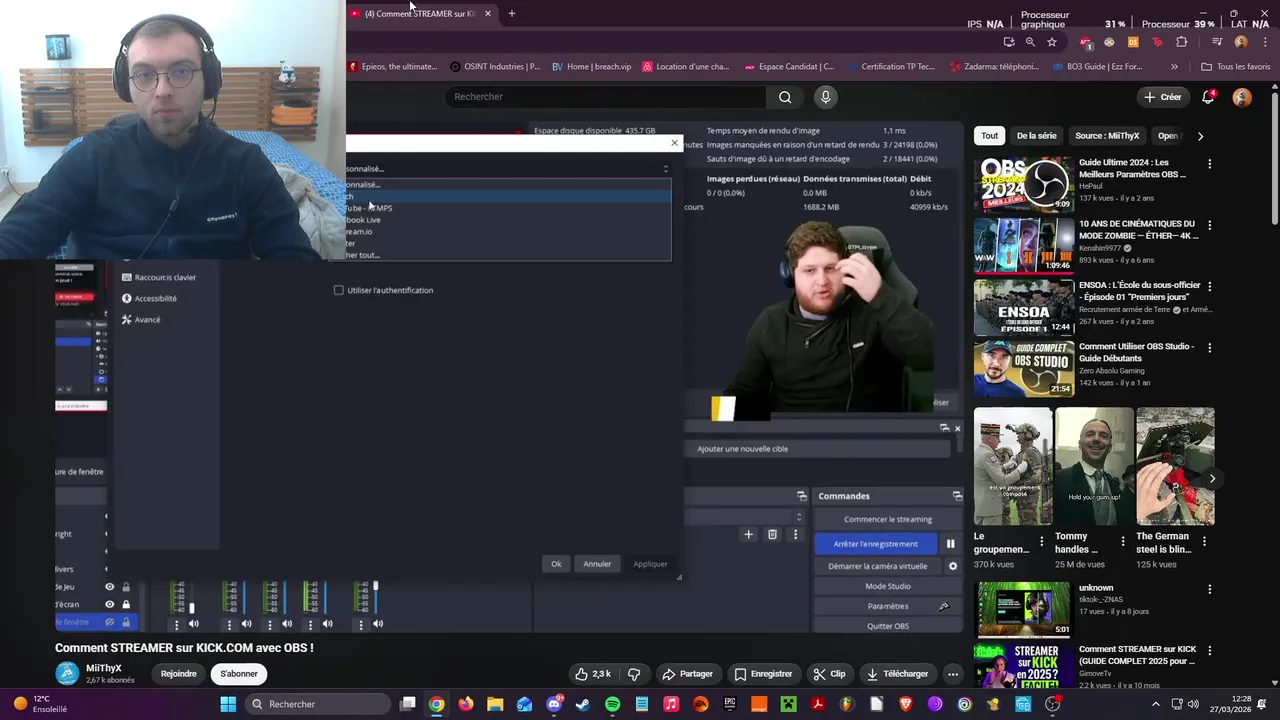Click 'Commencer le streaming' in OBS
This screenshot has width=1280, height=720.
click(x=887, y=519)
